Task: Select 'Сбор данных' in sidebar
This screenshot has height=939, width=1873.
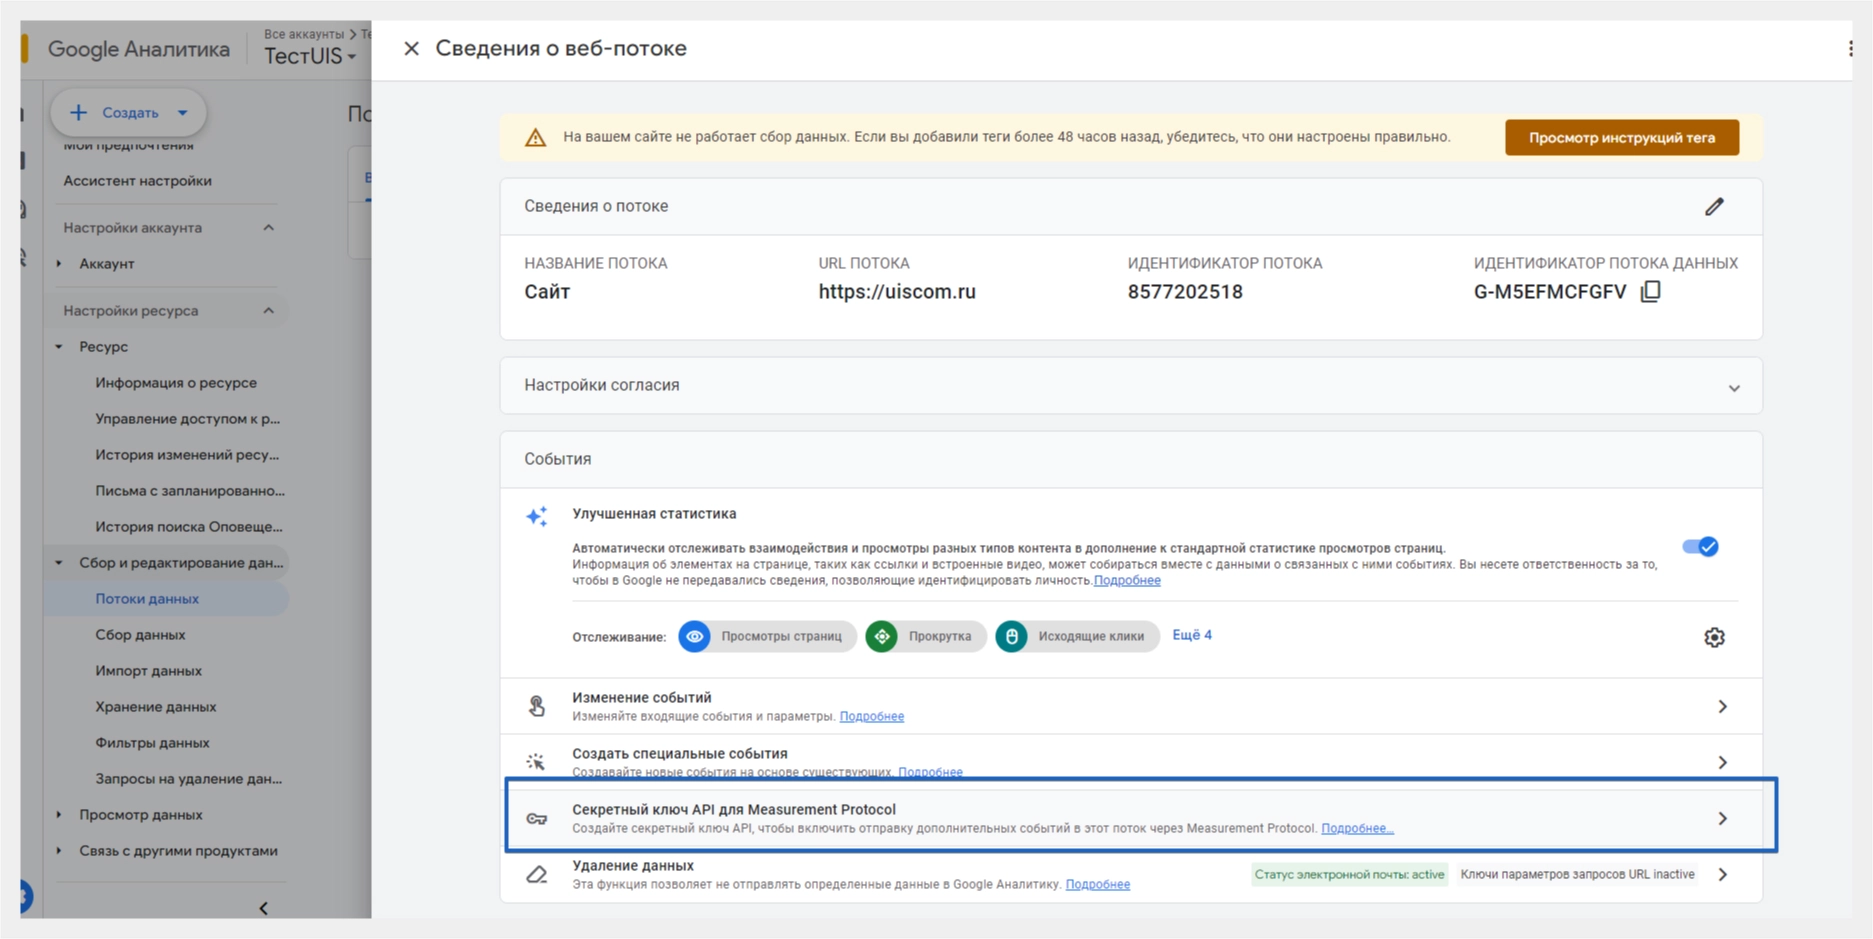Action: pos(140,635)
